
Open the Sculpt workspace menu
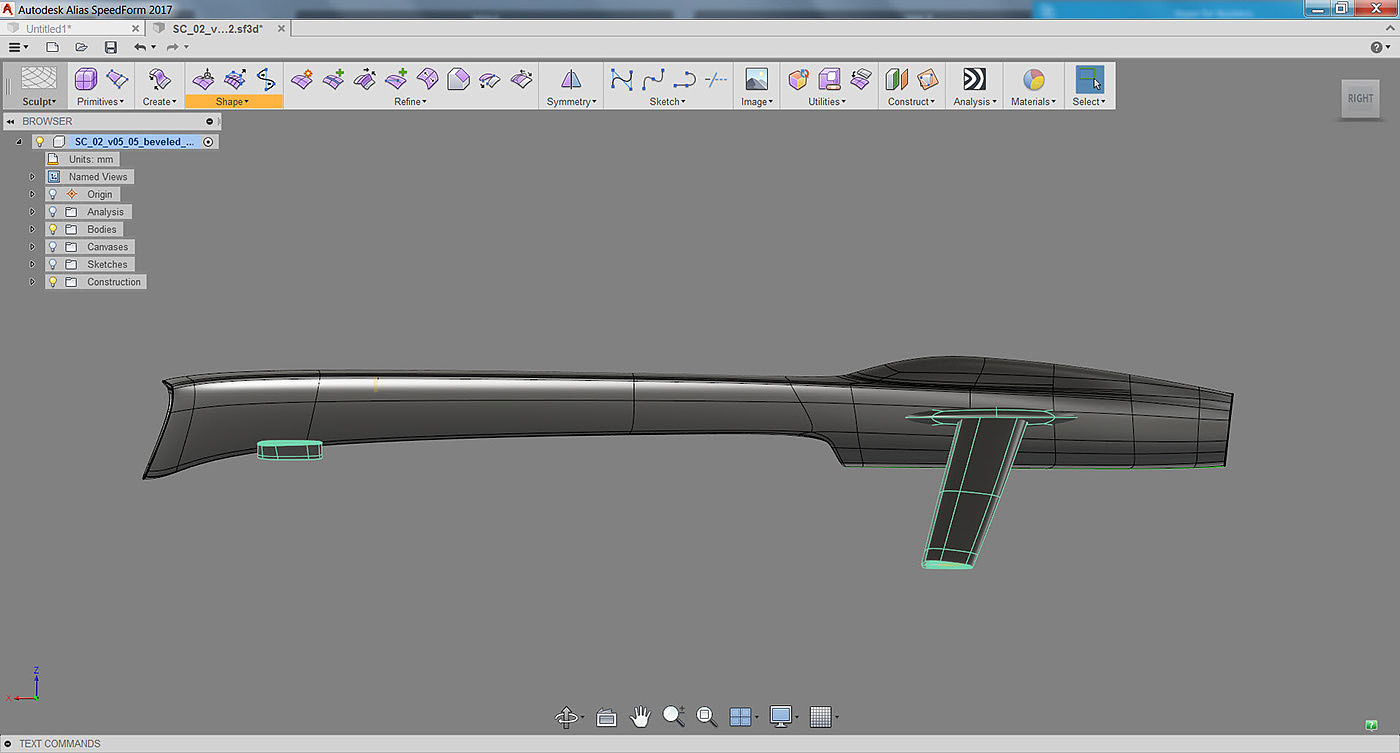(39, 102)
